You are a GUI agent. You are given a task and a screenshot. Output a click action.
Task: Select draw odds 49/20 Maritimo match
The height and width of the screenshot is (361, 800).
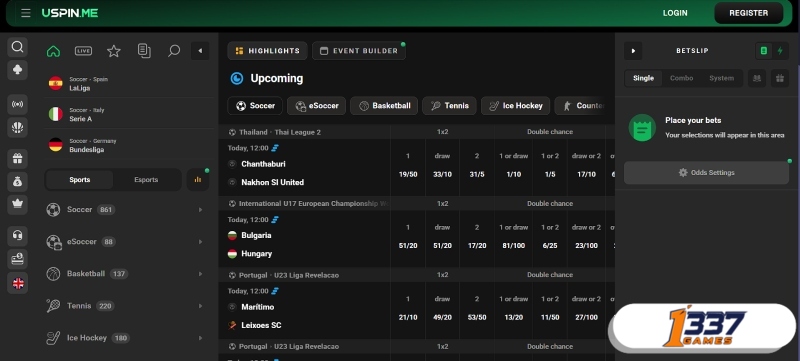[442, 310]
